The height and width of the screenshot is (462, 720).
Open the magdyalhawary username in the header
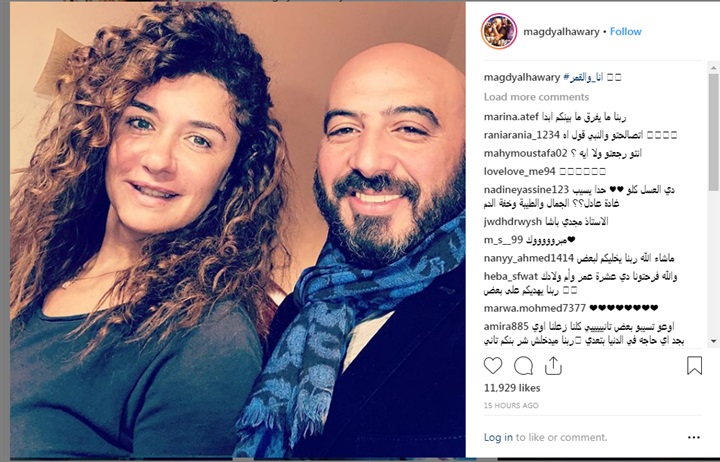[561, 32]
